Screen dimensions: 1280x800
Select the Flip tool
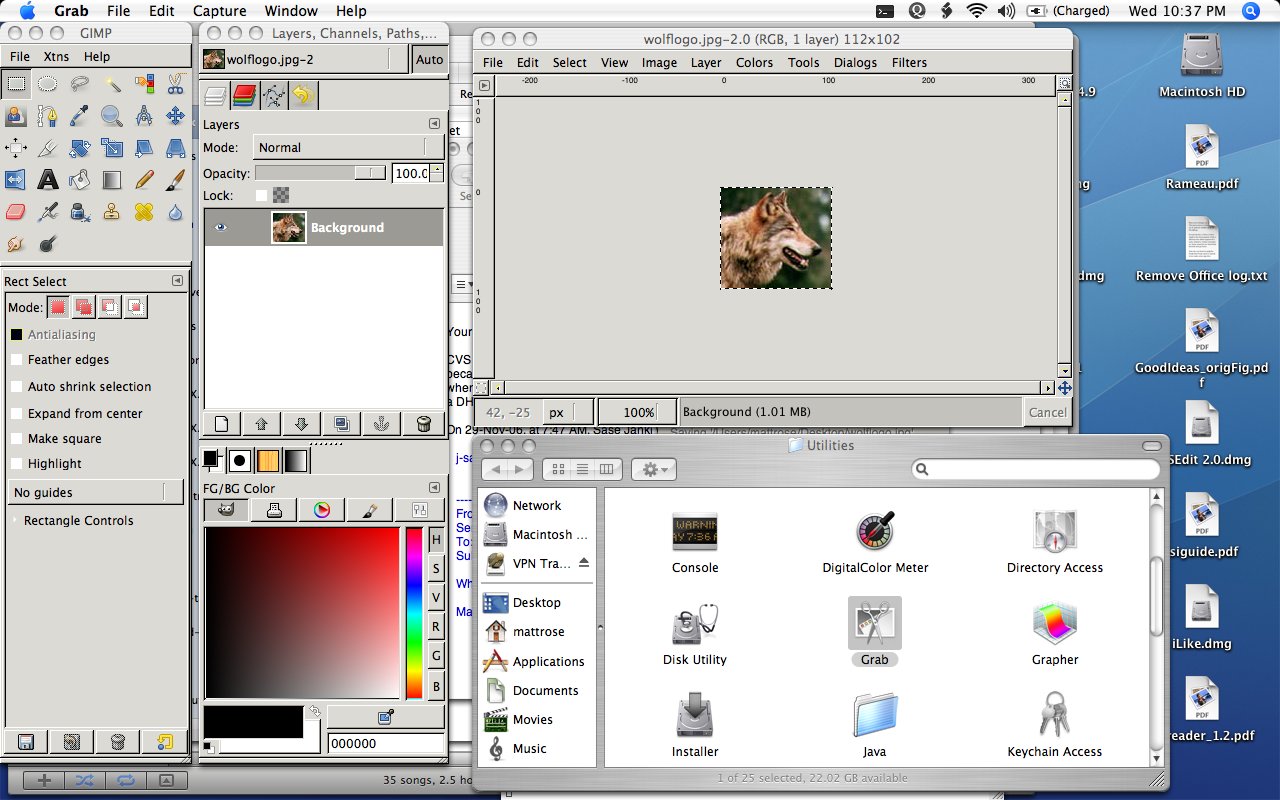click(15, 180)
